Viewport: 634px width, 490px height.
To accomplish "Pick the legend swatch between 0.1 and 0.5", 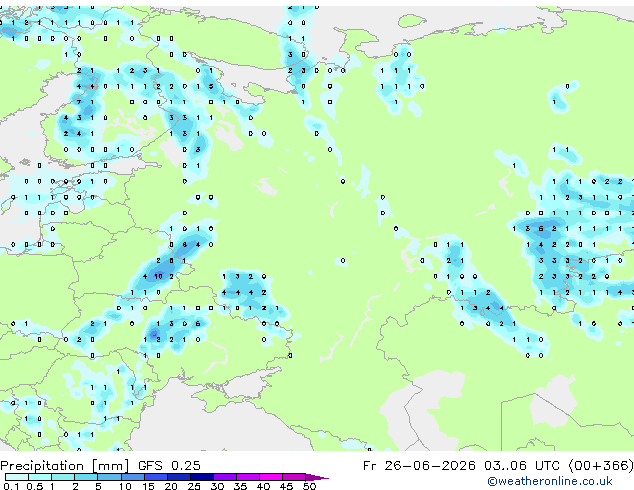I will click(x=17, y=477).
